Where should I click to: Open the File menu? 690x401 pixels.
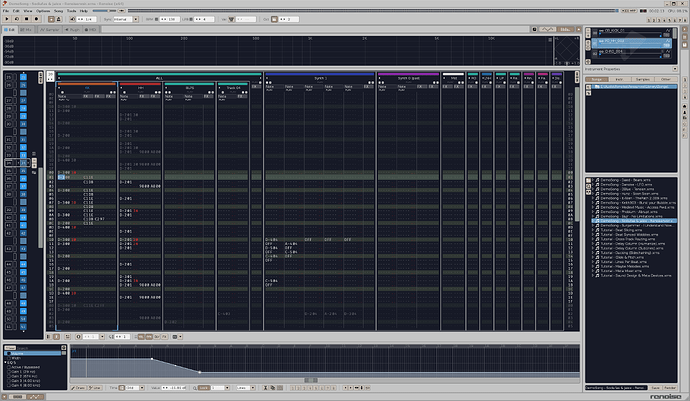pyautogui.click(x=6, y=11)
